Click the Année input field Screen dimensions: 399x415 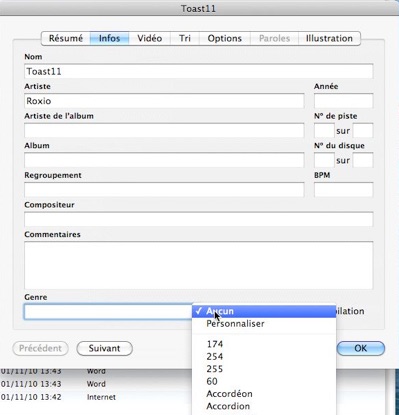point(343,101)
